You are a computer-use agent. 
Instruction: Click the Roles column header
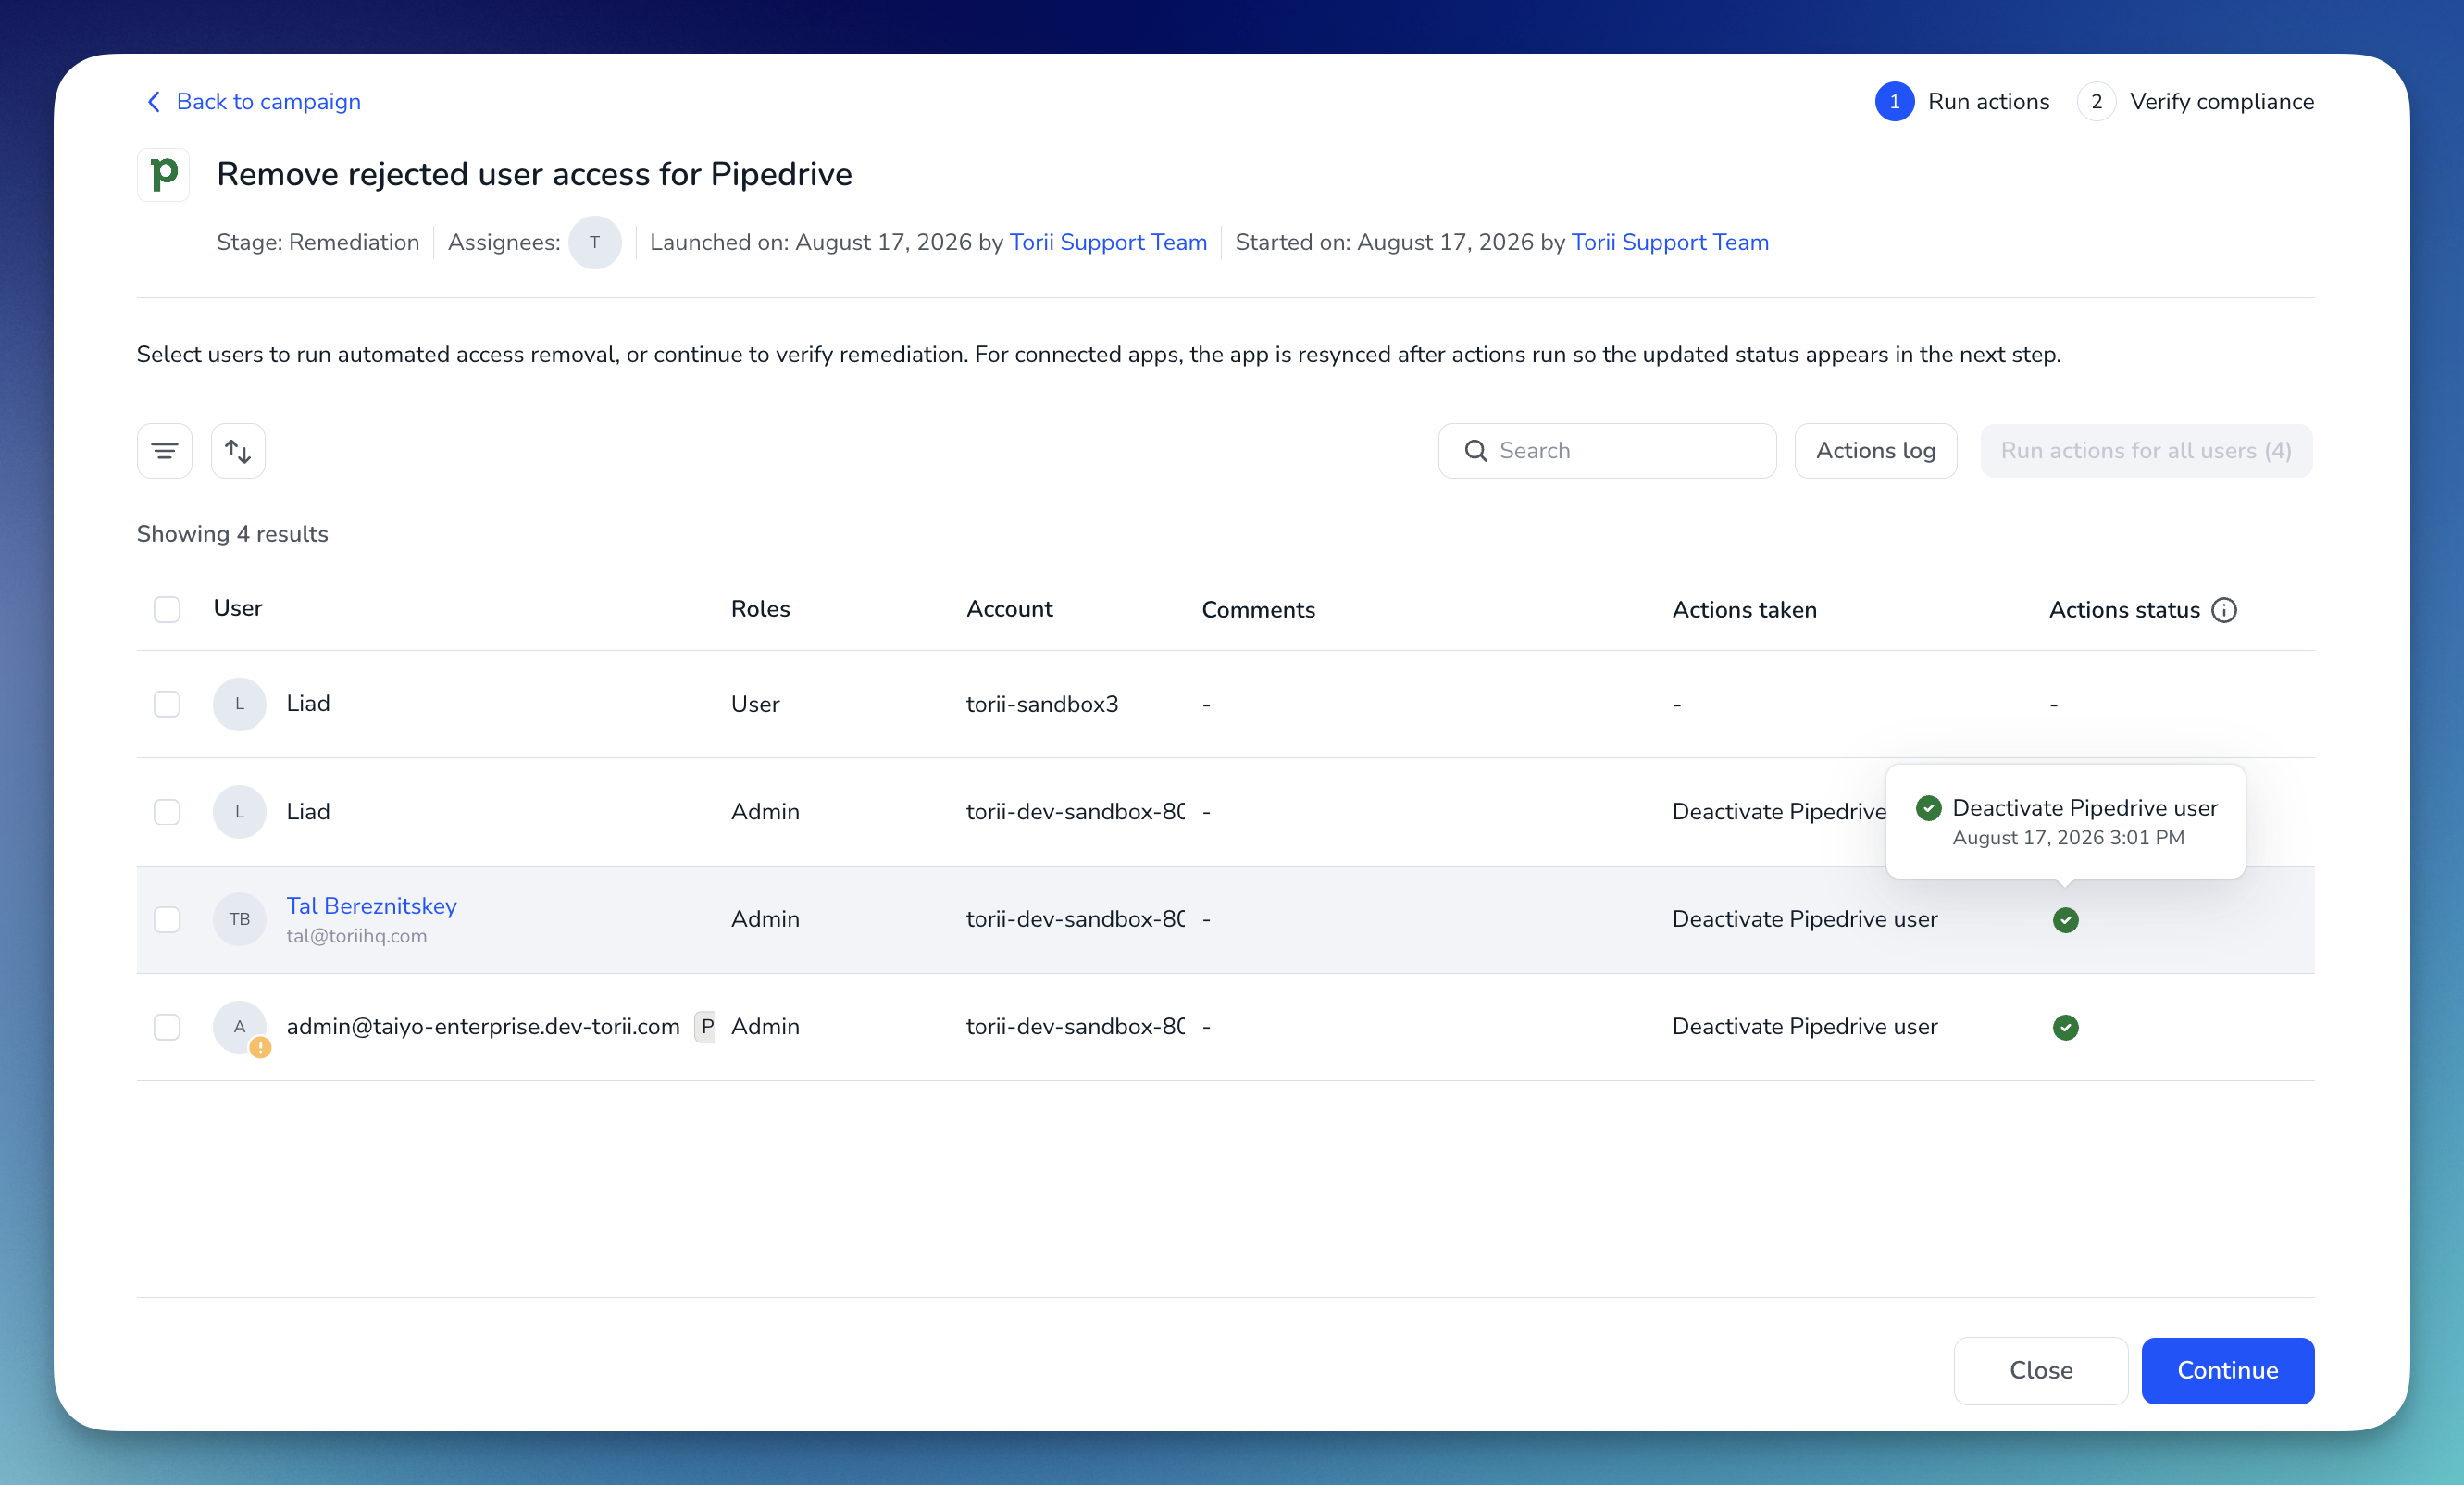coord(760,609)
